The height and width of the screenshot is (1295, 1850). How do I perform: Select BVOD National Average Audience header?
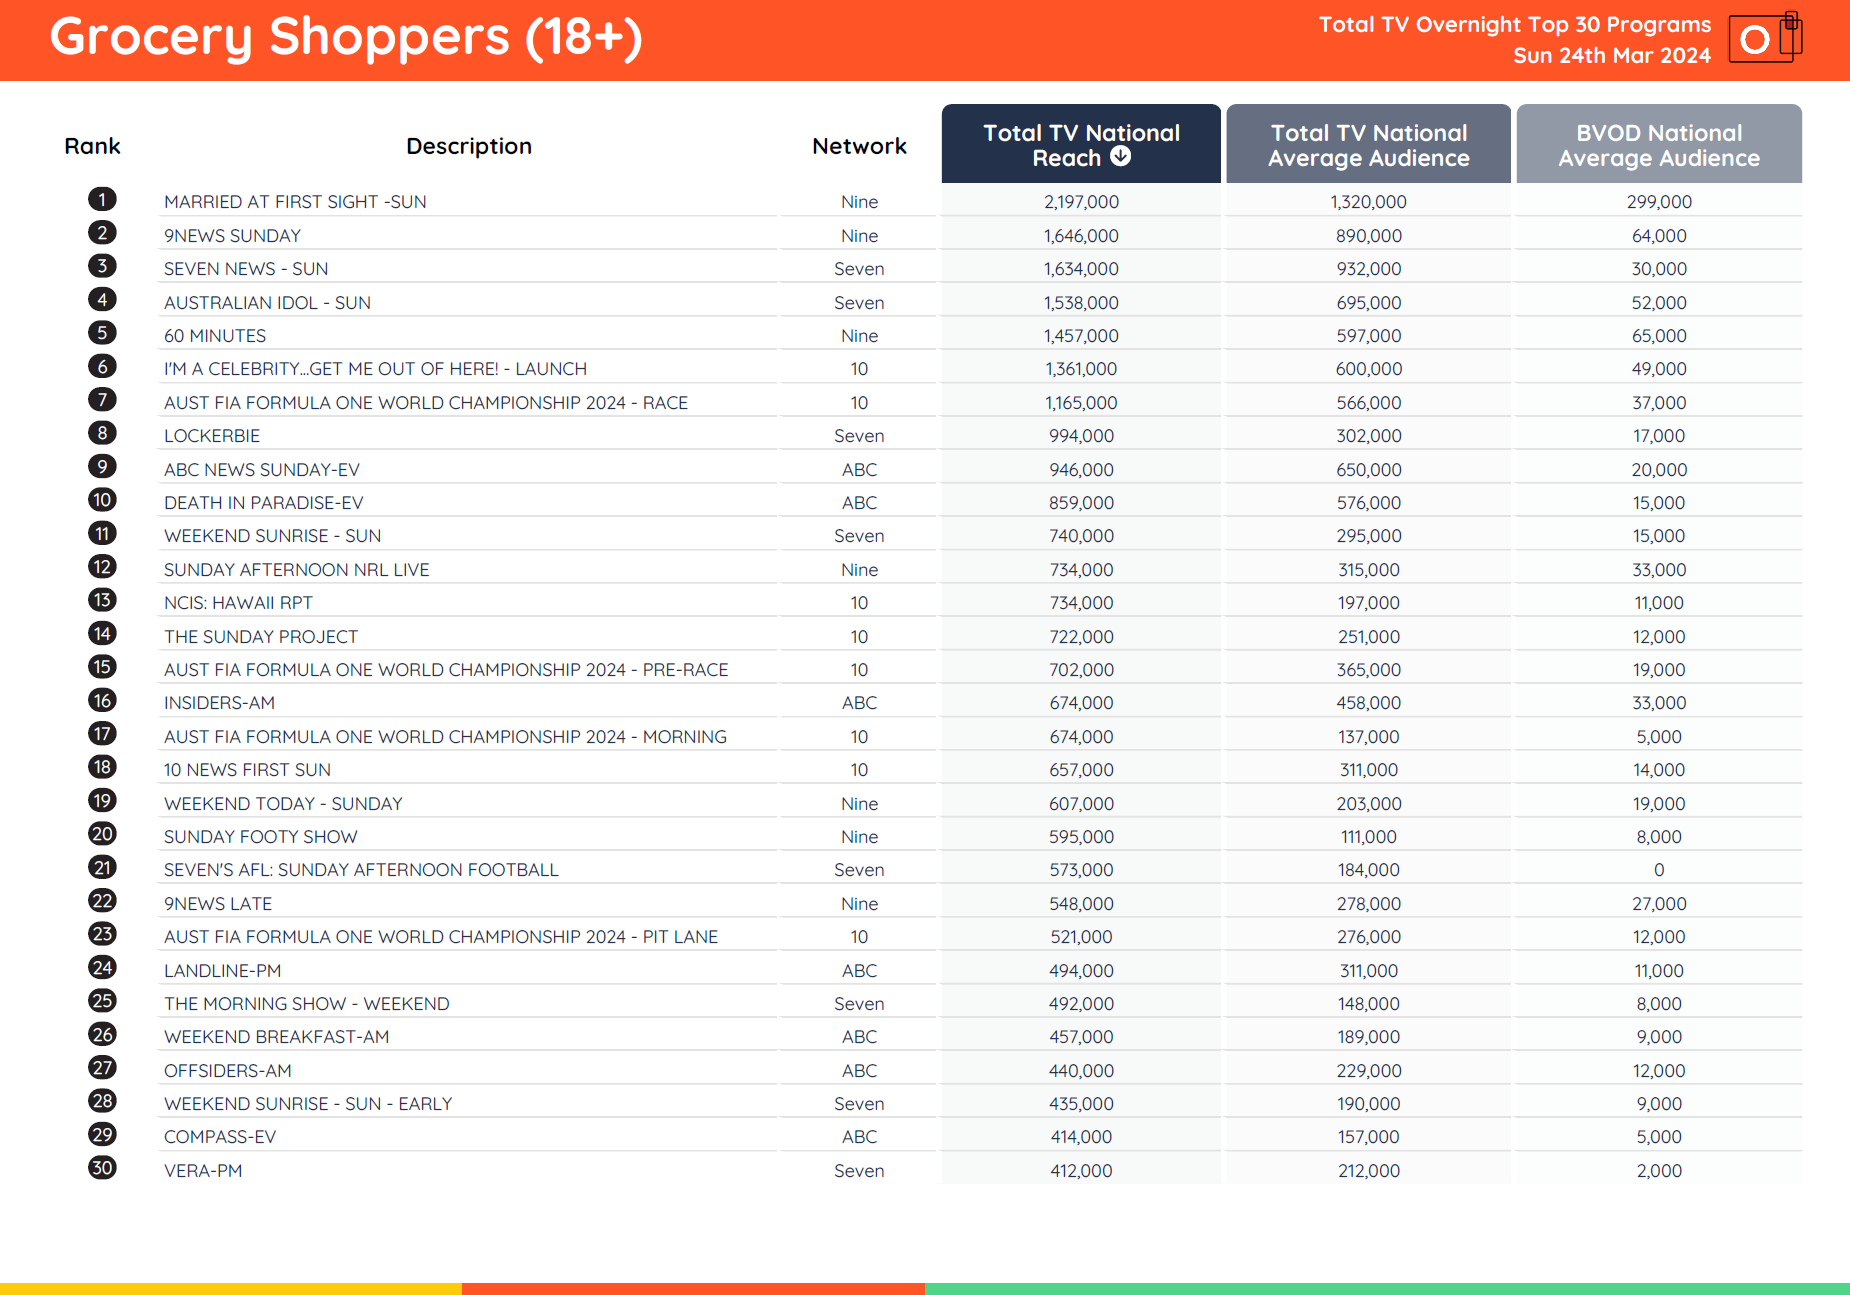tap(1658, 145)
